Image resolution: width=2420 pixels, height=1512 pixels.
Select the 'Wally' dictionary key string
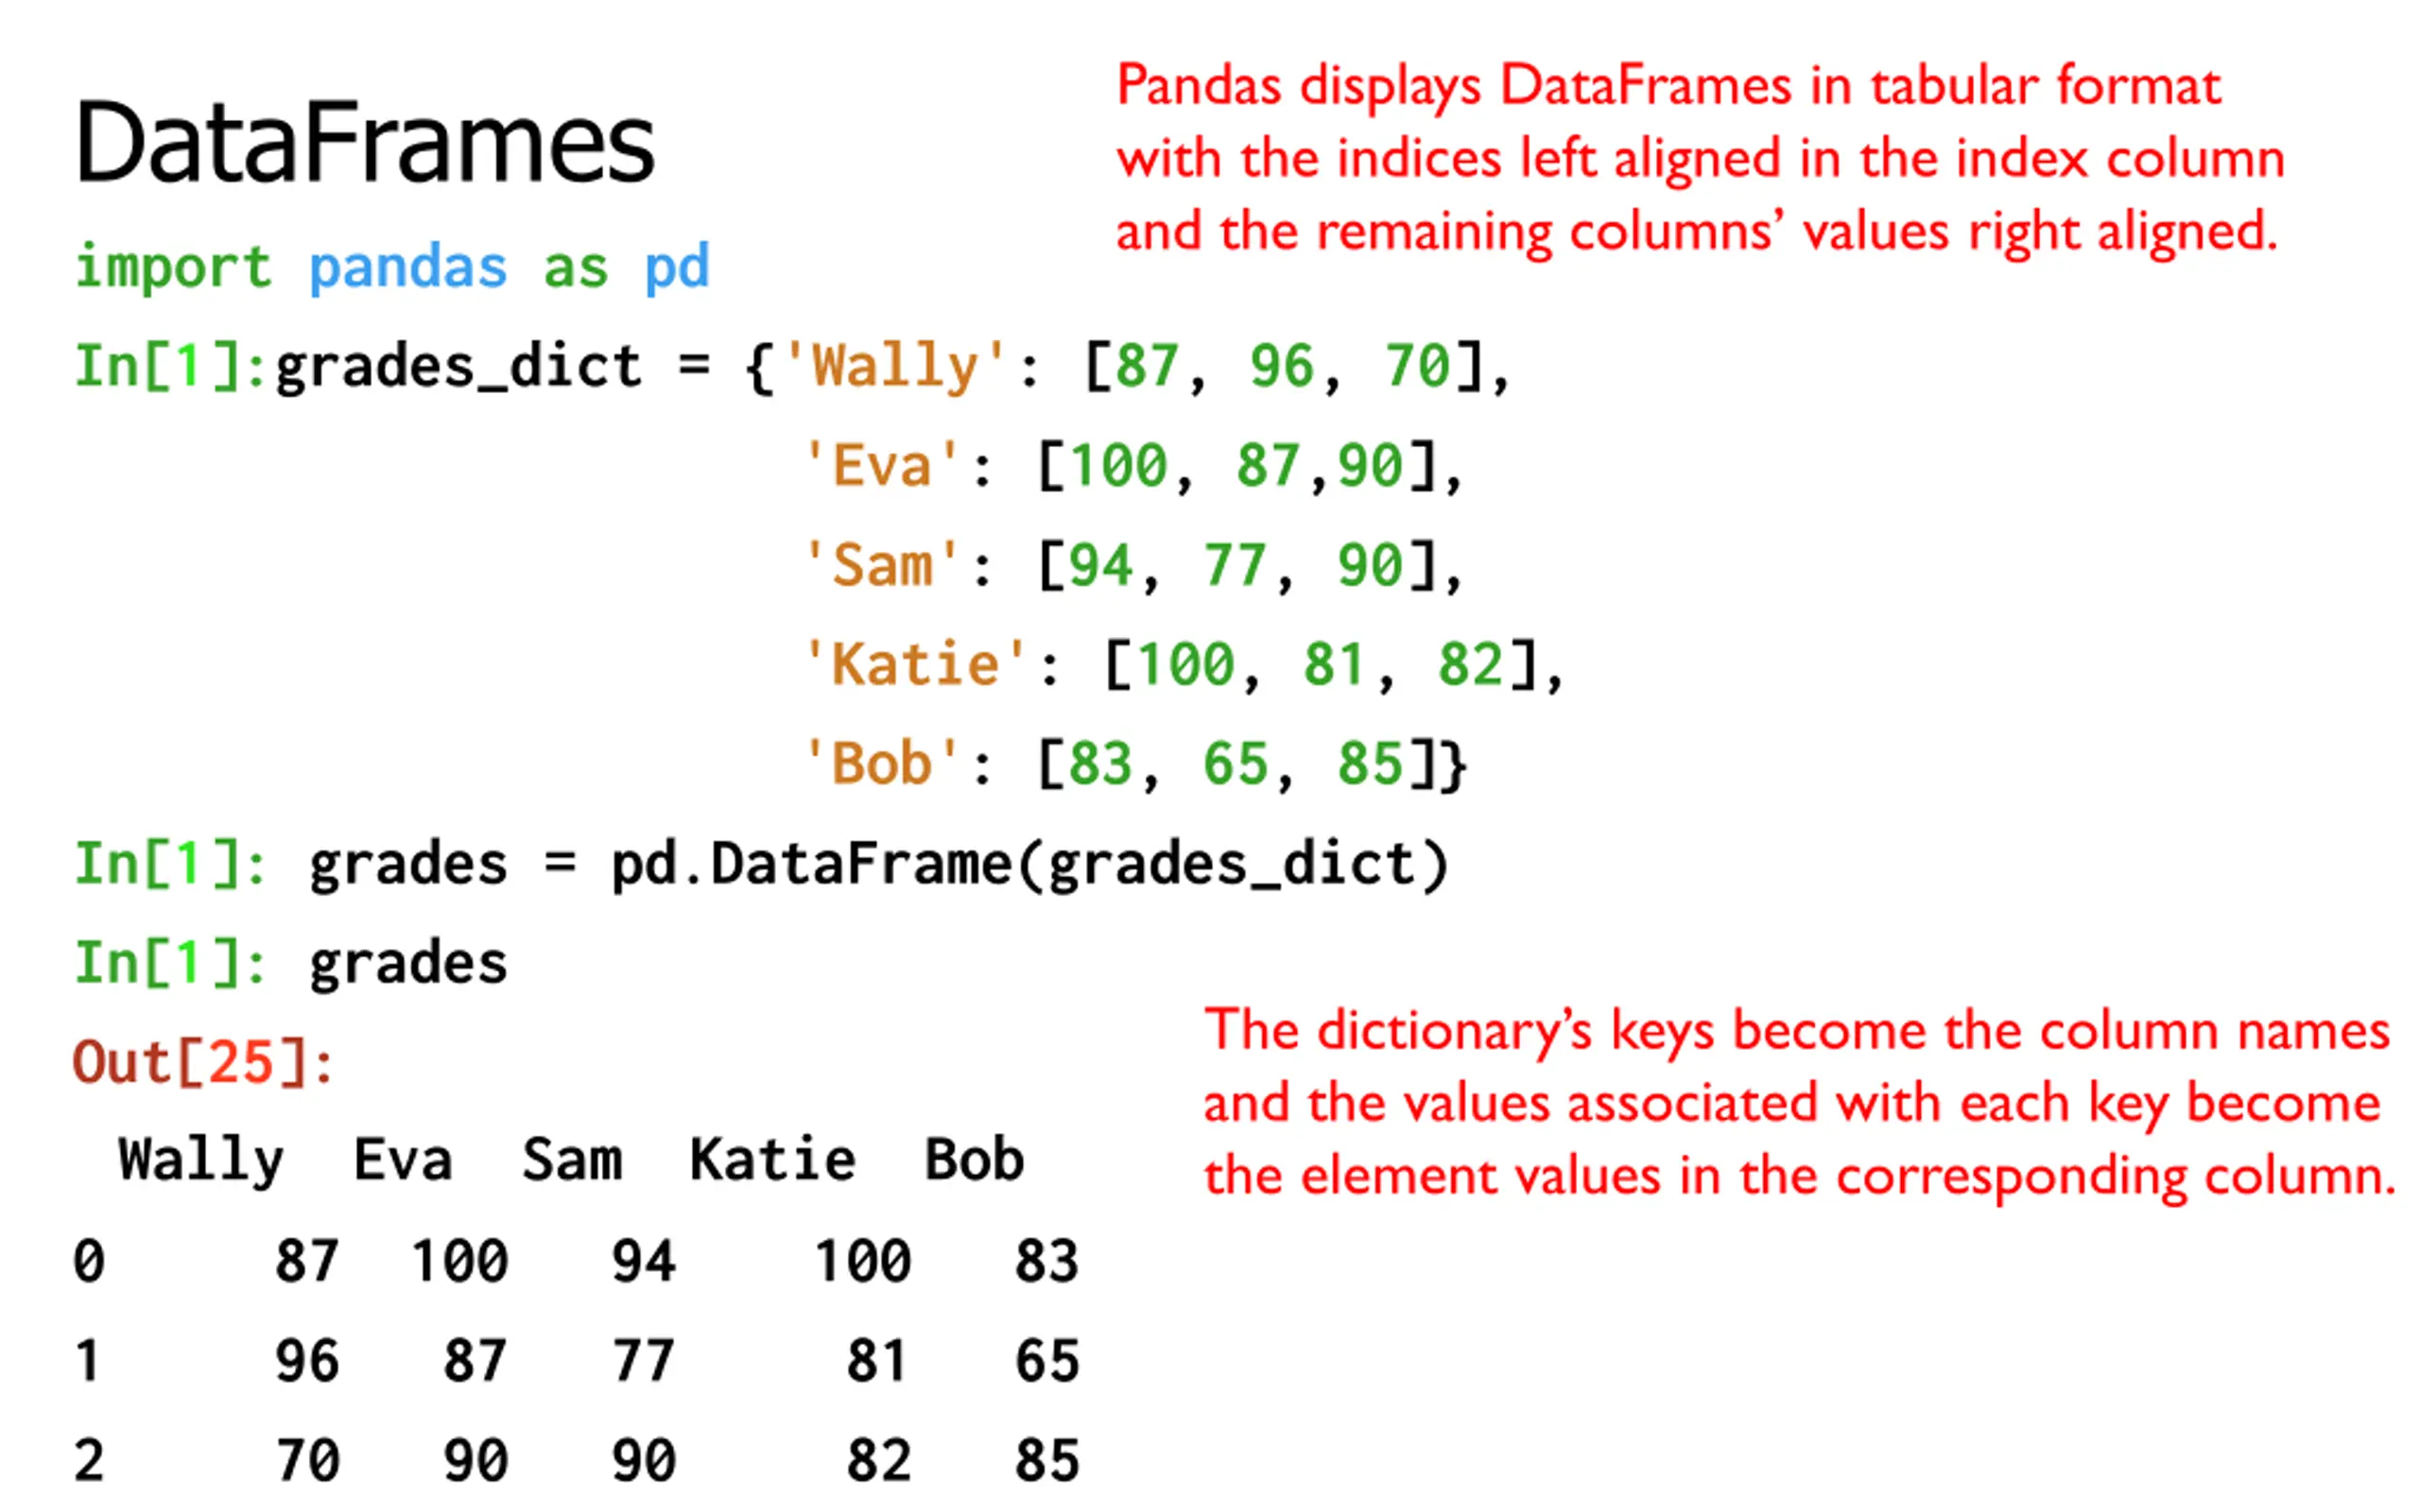(895, 365)
